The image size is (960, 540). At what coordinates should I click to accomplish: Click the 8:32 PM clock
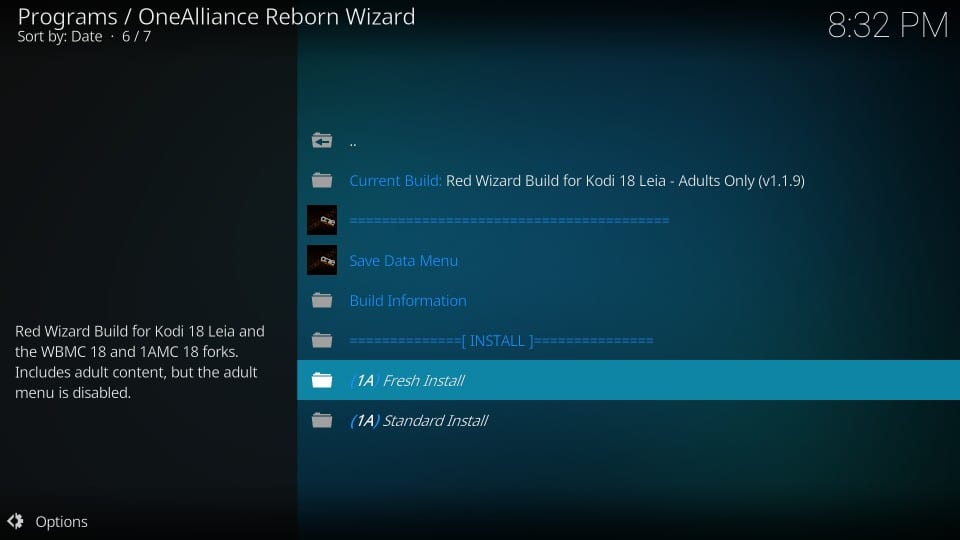coord(888,26)
